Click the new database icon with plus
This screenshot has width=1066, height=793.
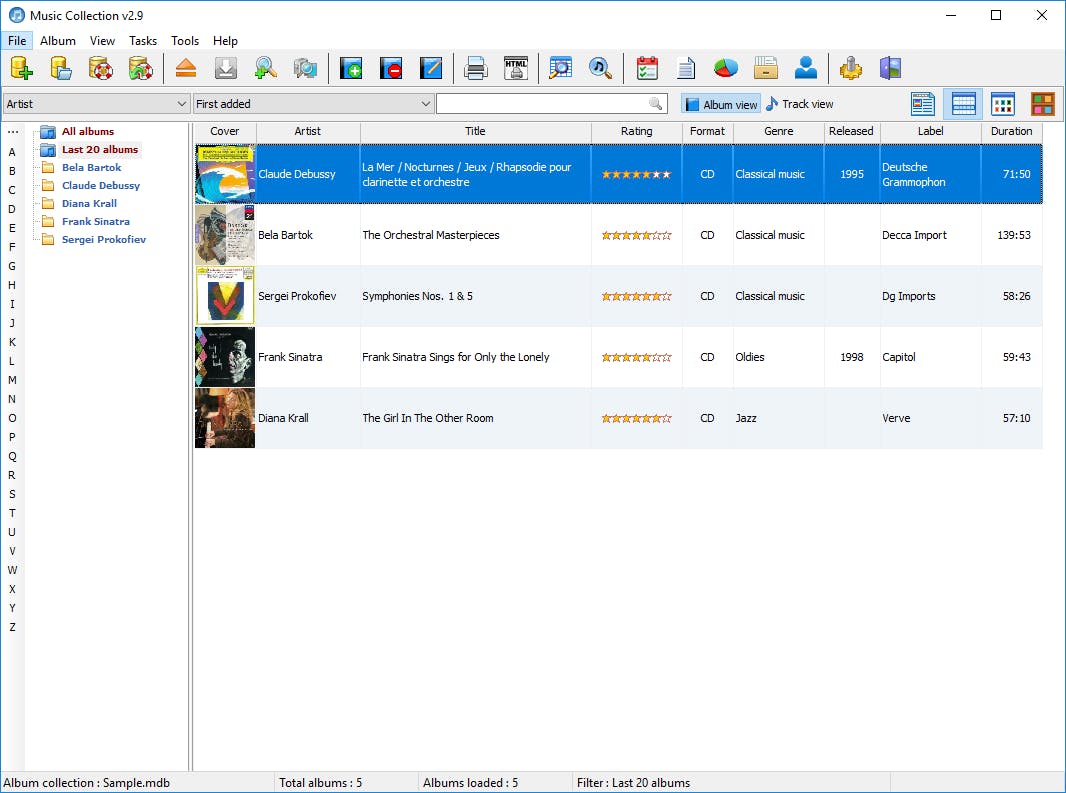pyautogui.click(x=21, y=68)
